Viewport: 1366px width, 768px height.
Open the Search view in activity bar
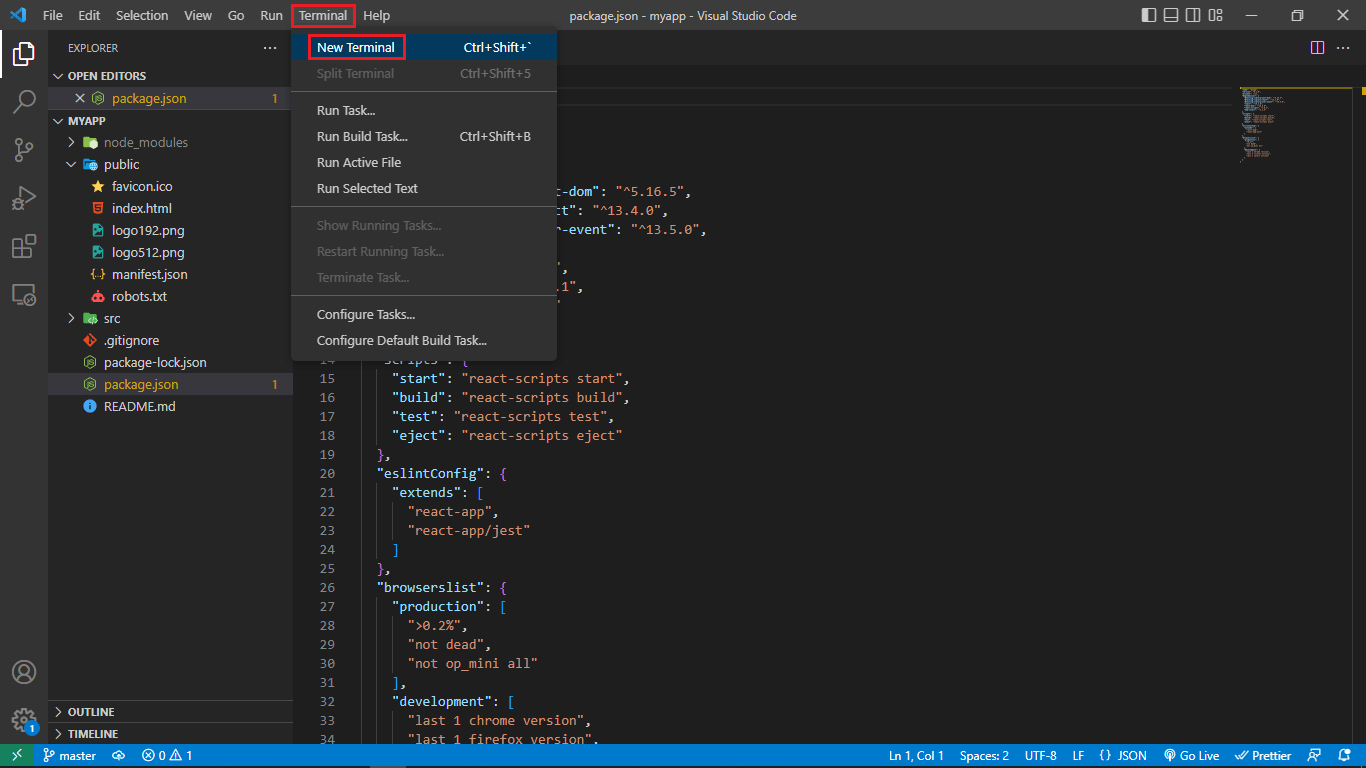pyautogui.click(x=24, y=102)
